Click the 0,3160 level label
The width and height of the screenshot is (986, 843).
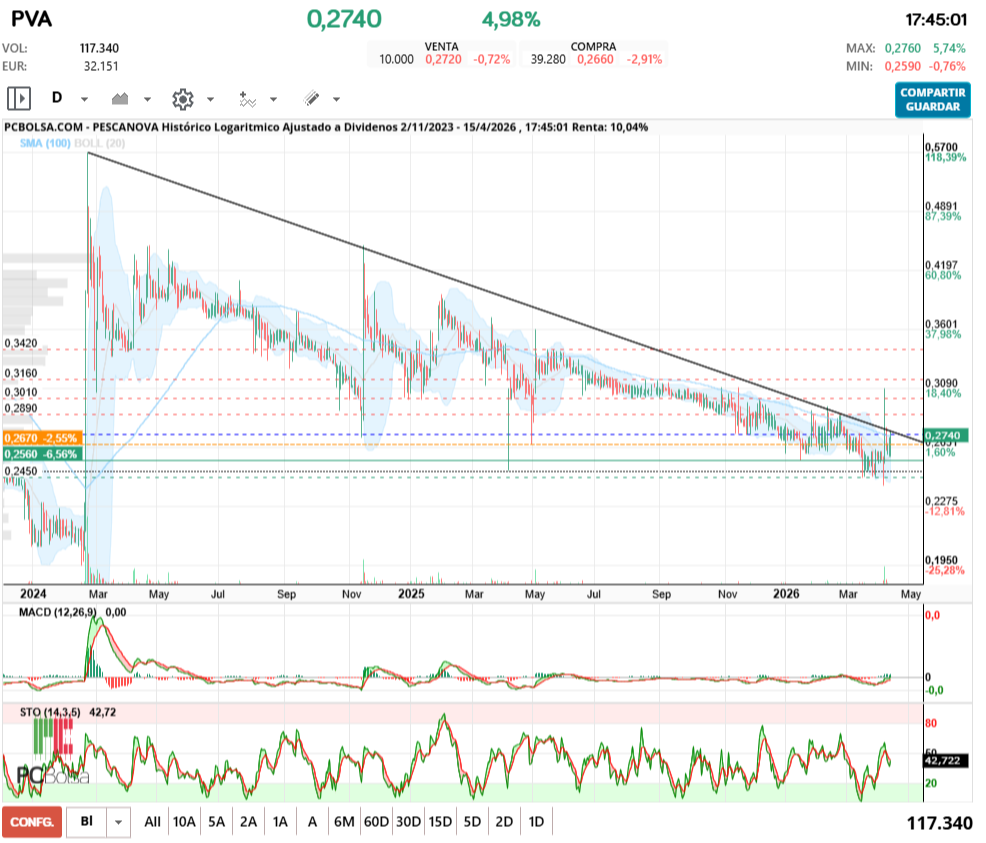pos(21,373)
